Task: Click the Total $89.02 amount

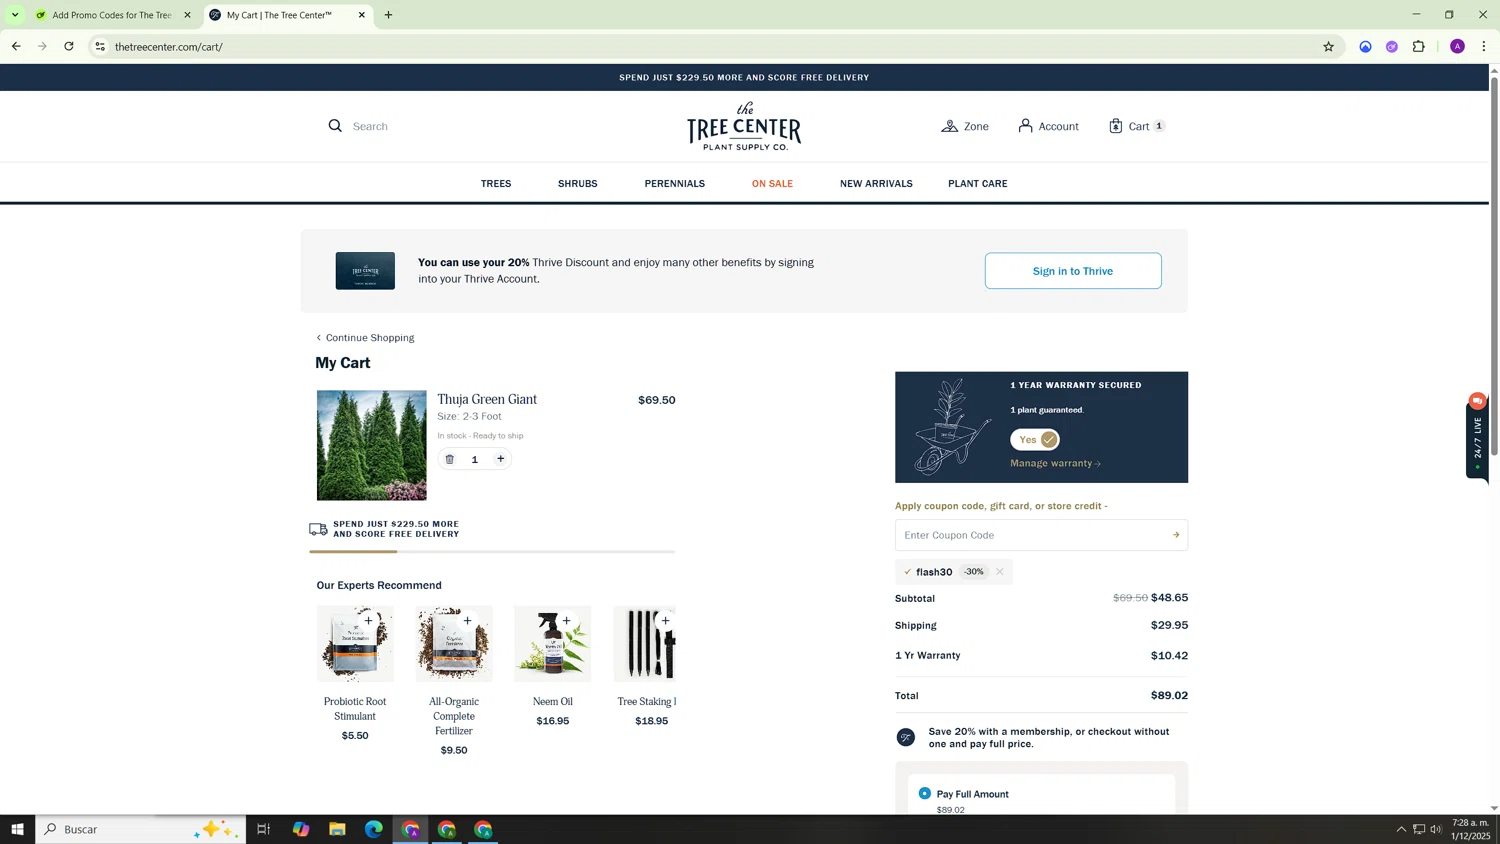Action: (x=1169, y=696)
